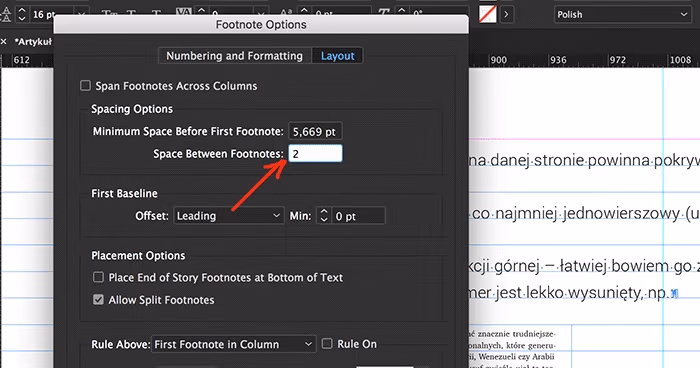The width and height of the screenshot is (700, 368).
Task: Select the *Artykuł document tab
Action: click(33, 42)
